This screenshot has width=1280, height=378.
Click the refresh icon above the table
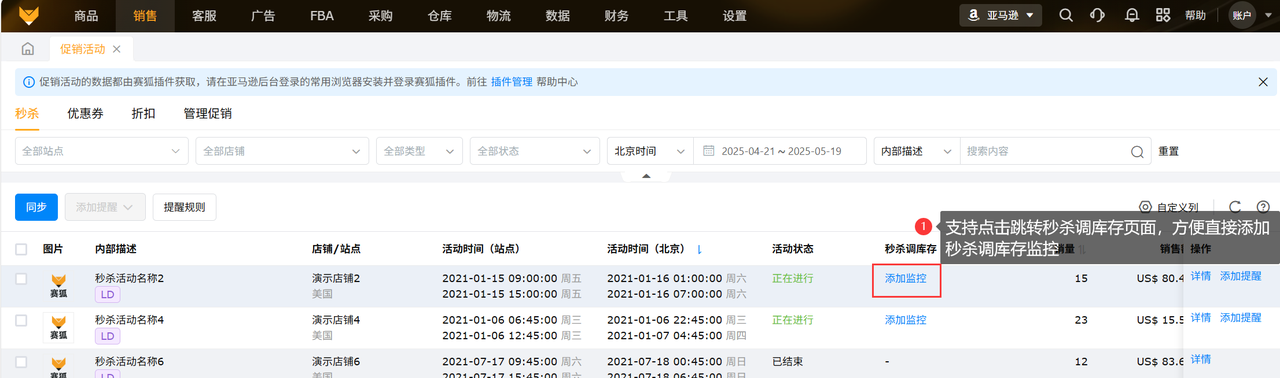[1235, 206]
